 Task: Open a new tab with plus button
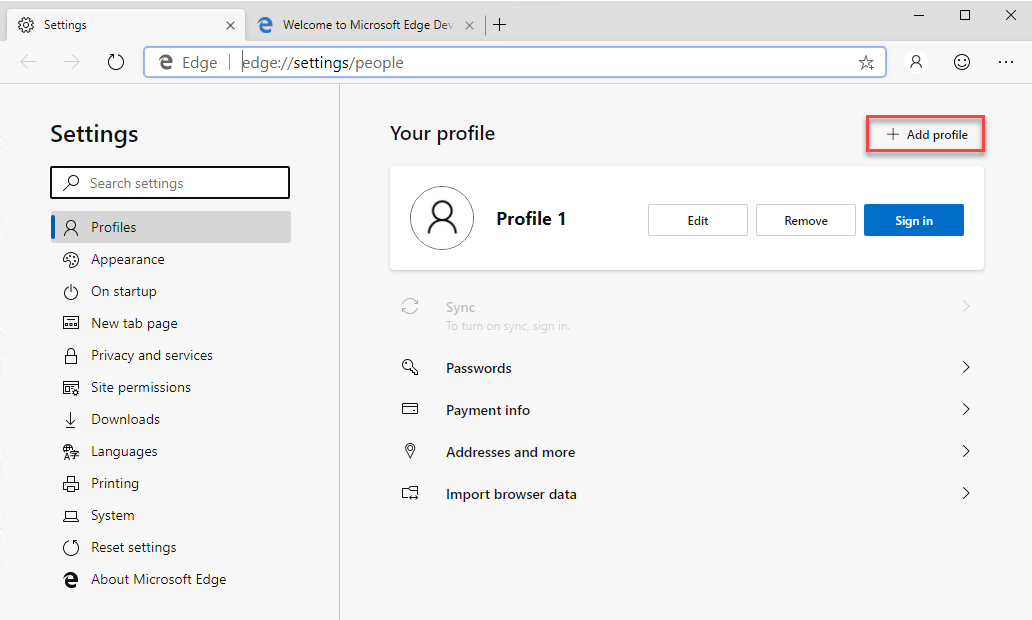click(500, 25)
